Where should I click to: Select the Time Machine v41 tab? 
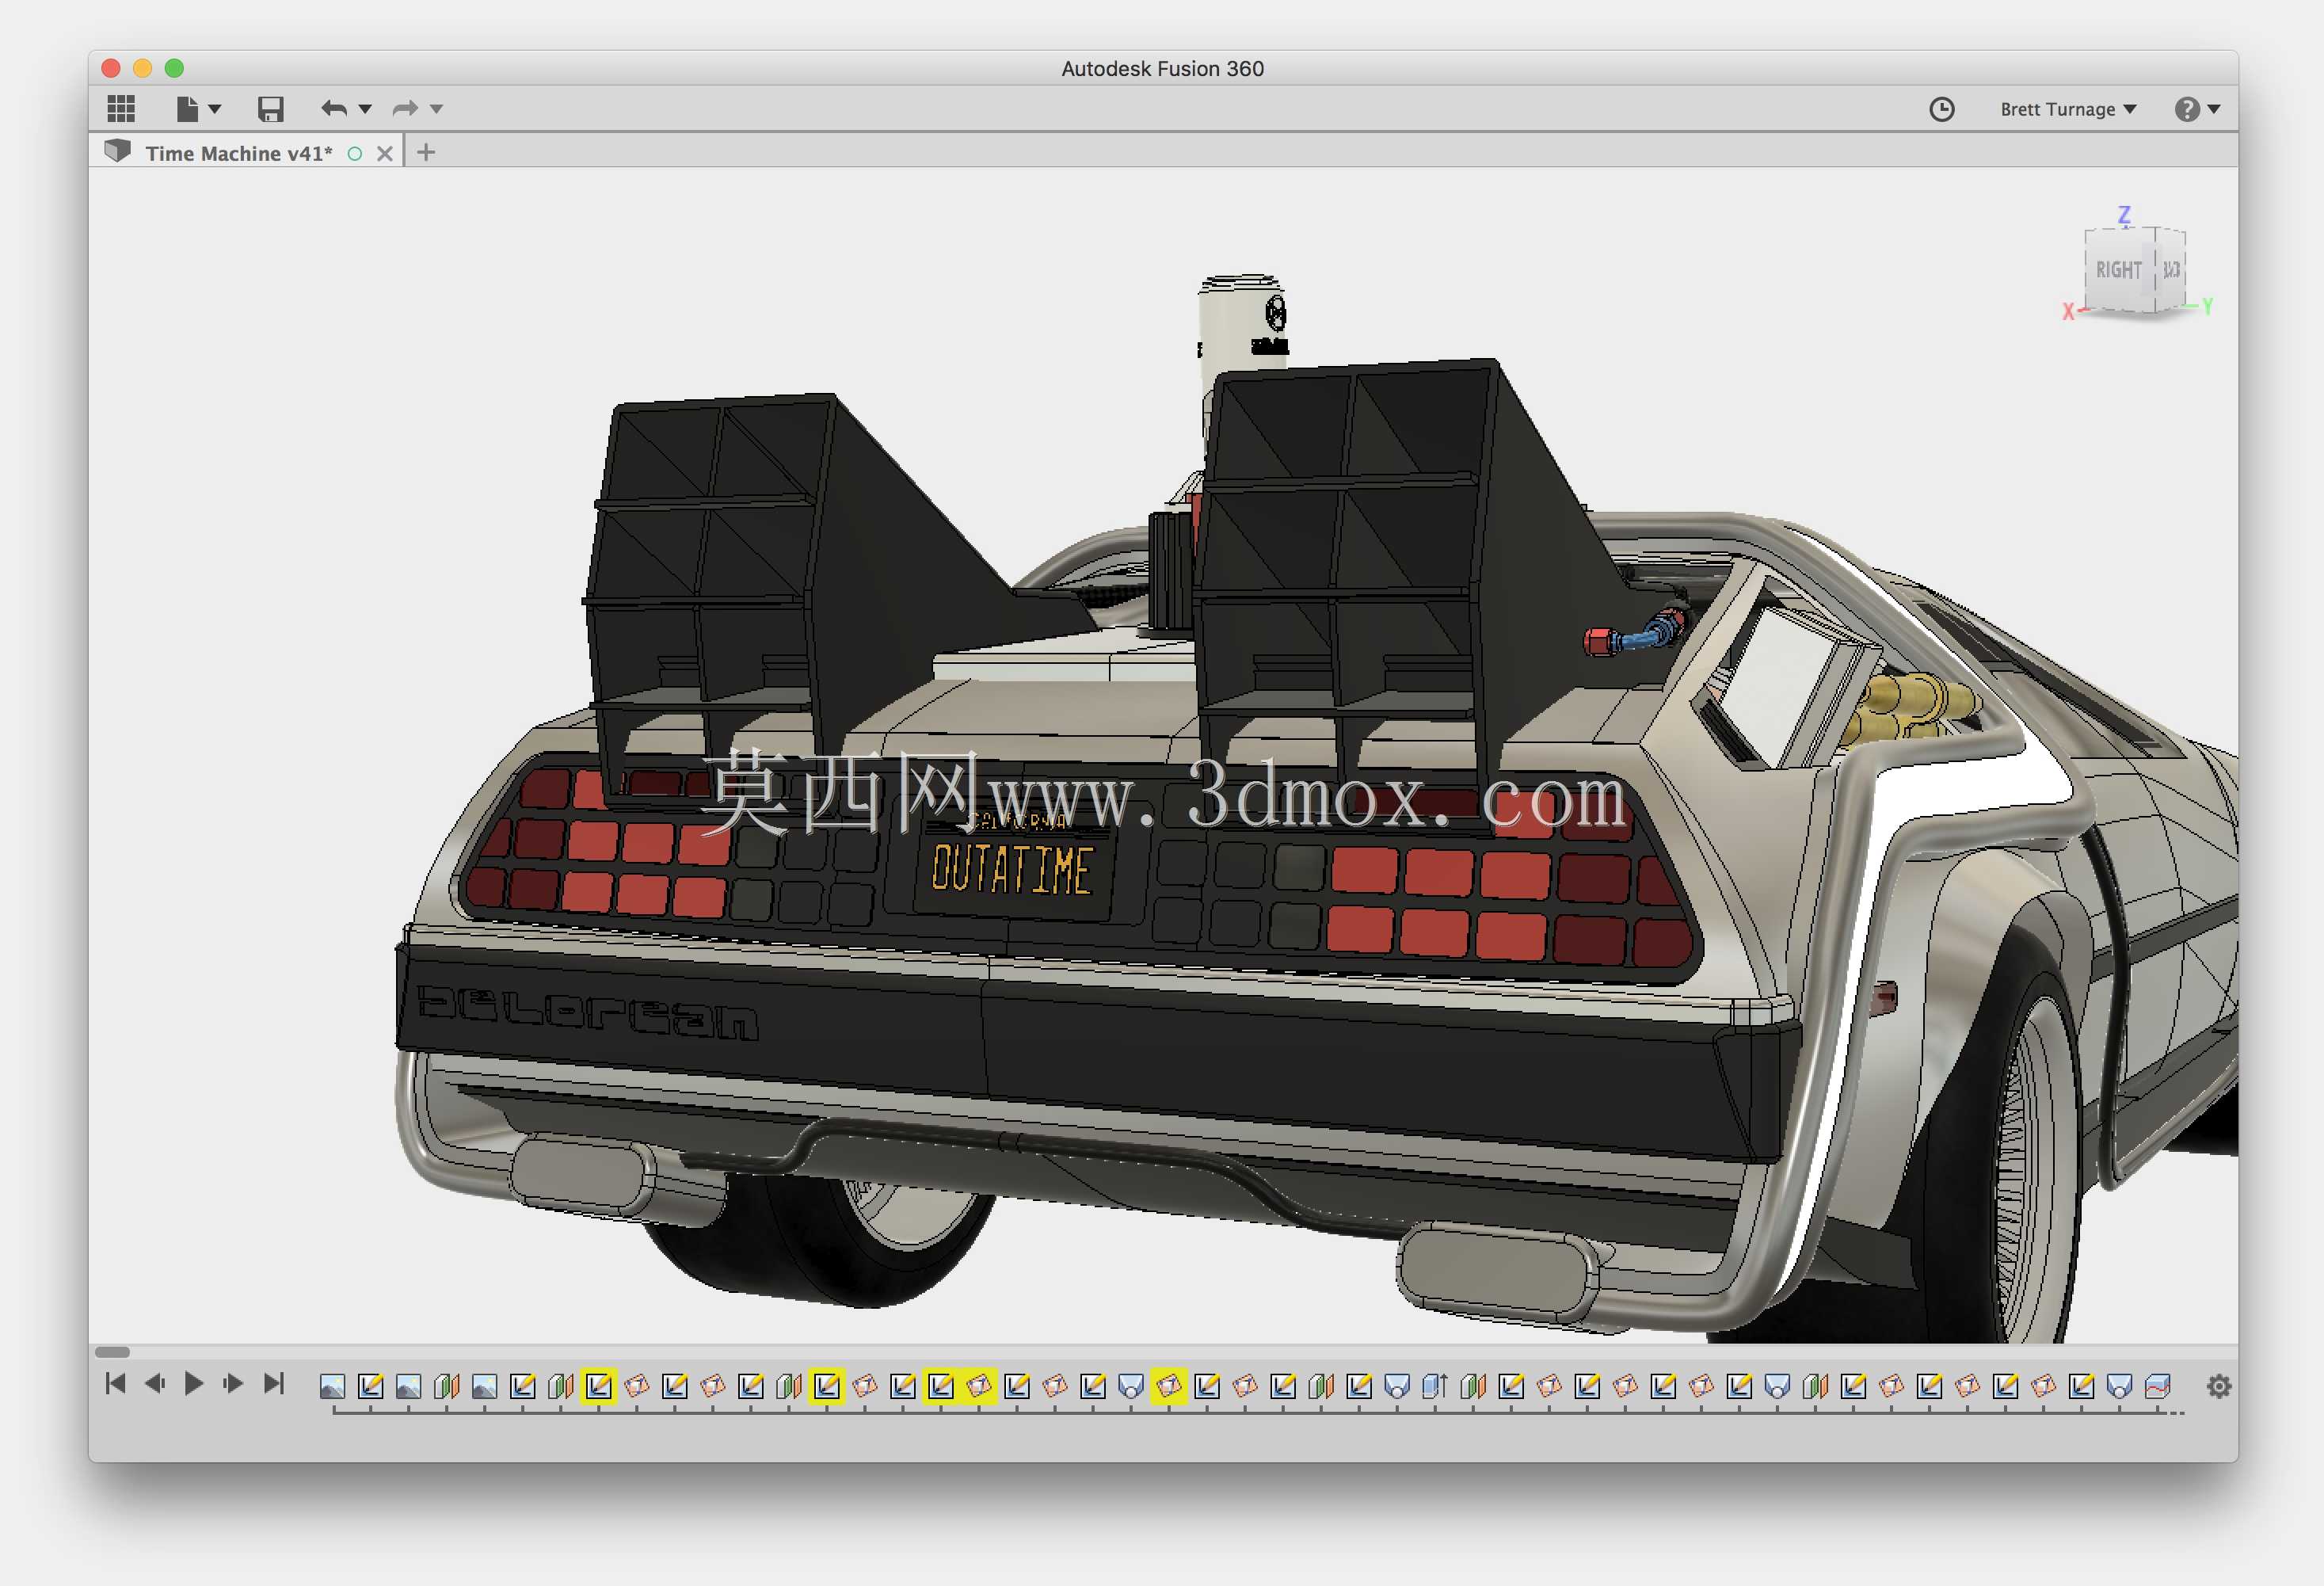coord(239,153)
